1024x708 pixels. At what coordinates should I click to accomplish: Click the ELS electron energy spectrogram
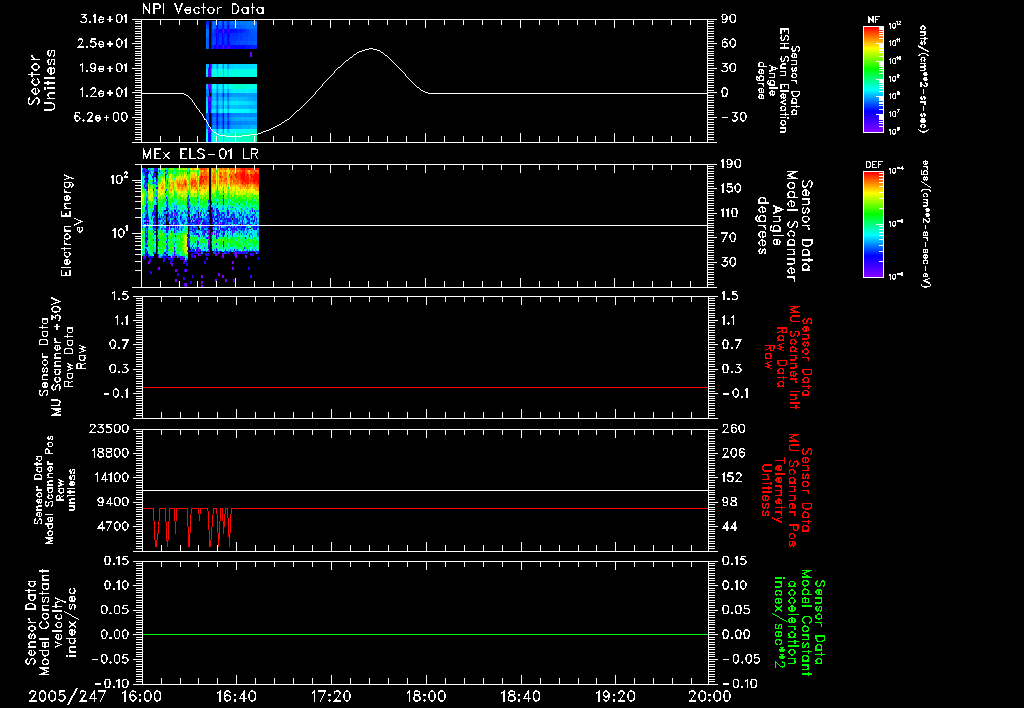(x=200, y=227)
